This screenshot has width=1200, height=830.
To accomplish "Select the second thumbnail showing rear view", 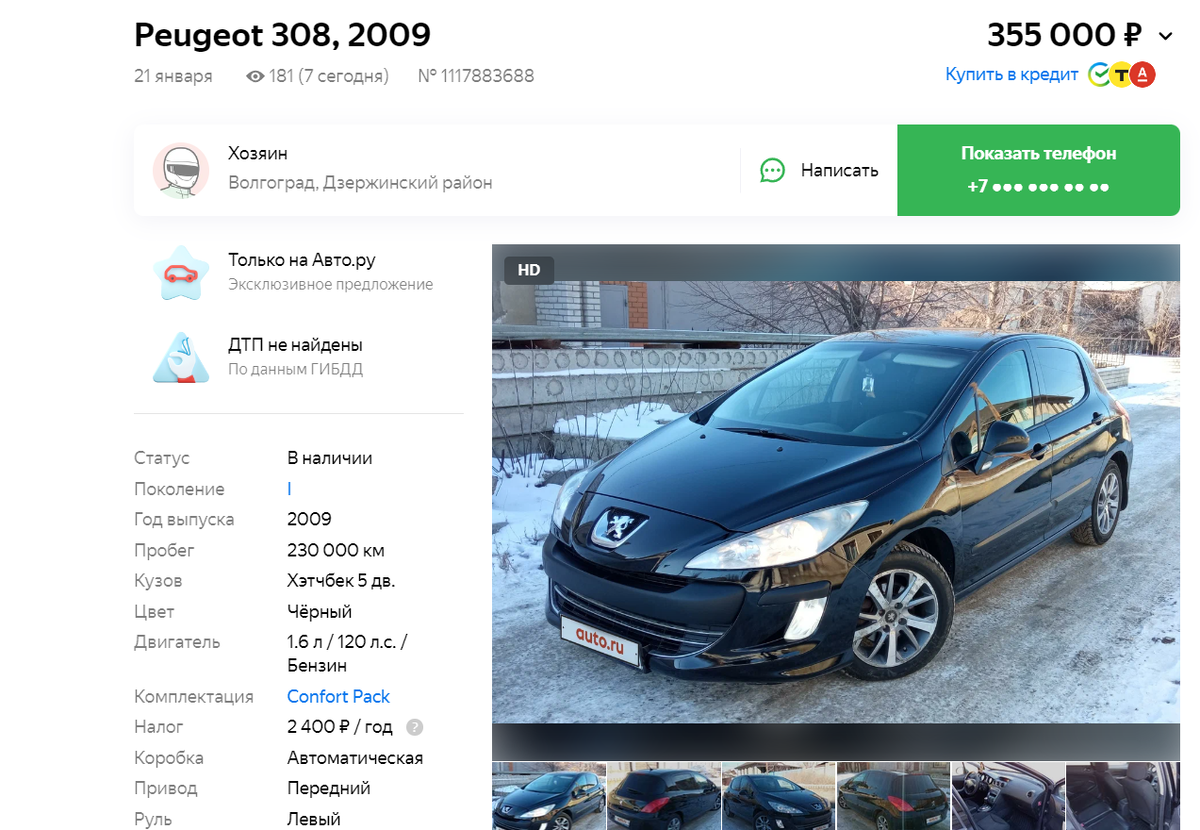I will coord(664,796).
